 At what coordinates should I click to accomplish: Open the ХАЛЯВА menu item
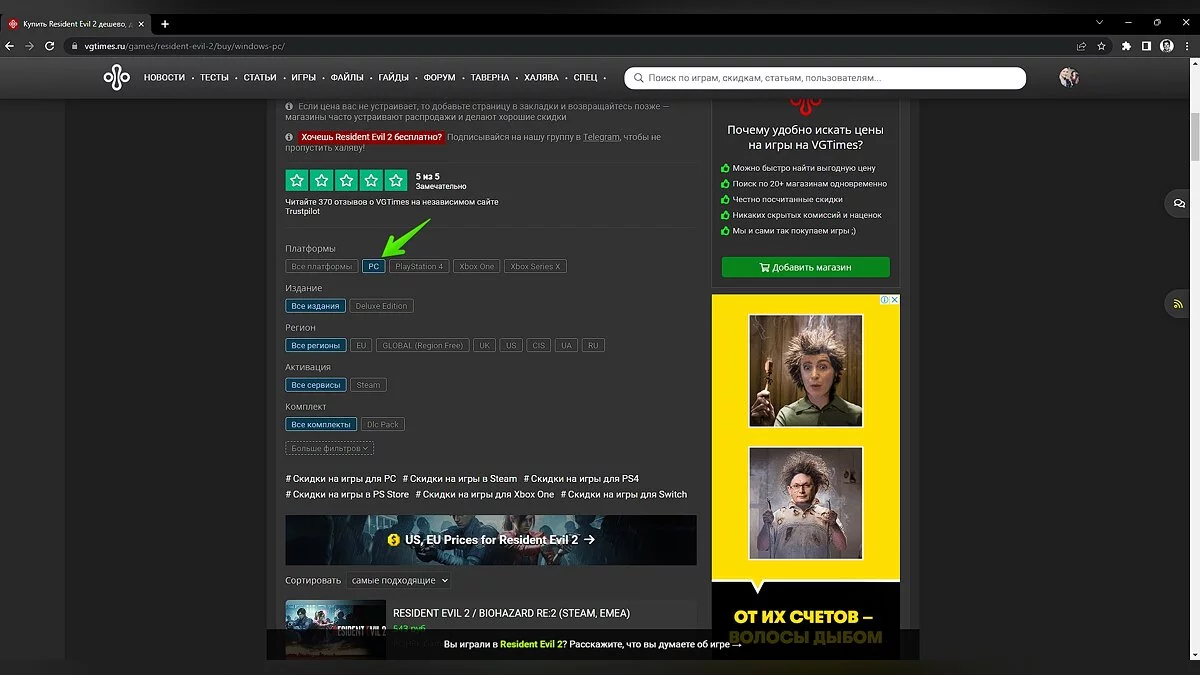[543, 77]
